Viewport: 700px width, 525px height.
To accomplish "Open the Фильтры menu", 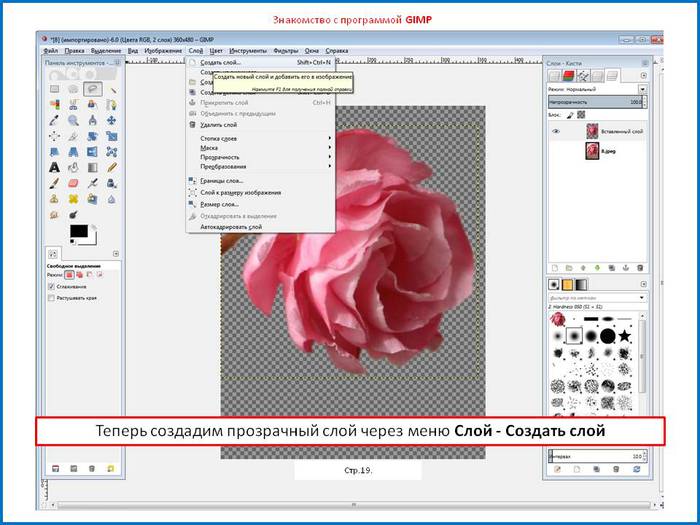I will click(x=286, y=51).
